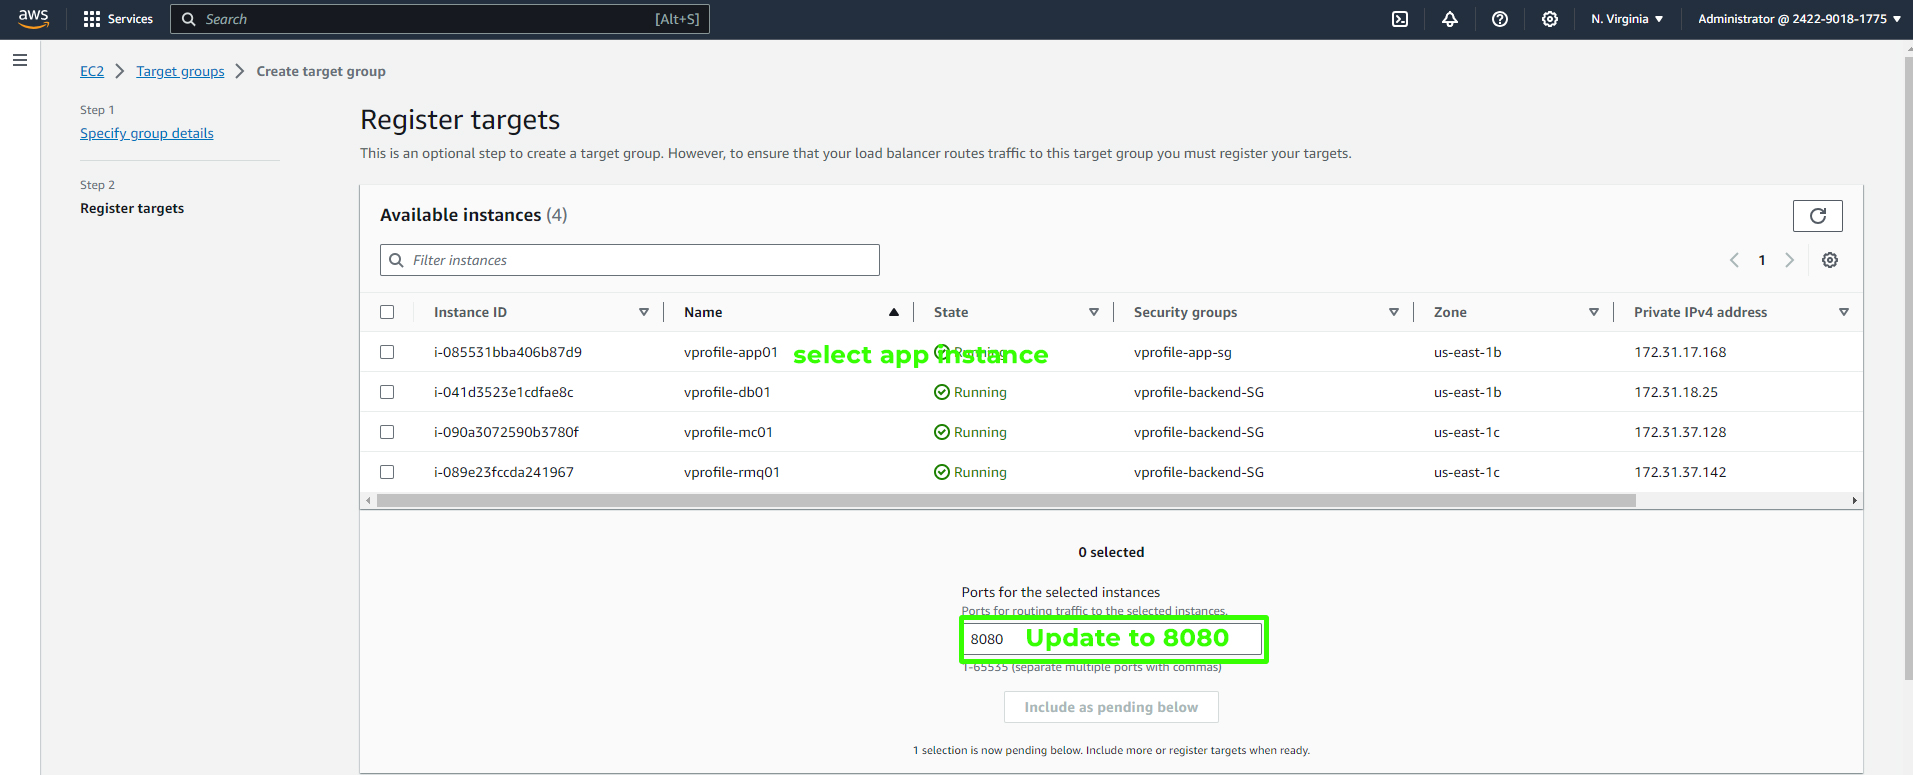
Task: Go to previous page of instances
Action: pyautogui.click(x=1734, y=260)
